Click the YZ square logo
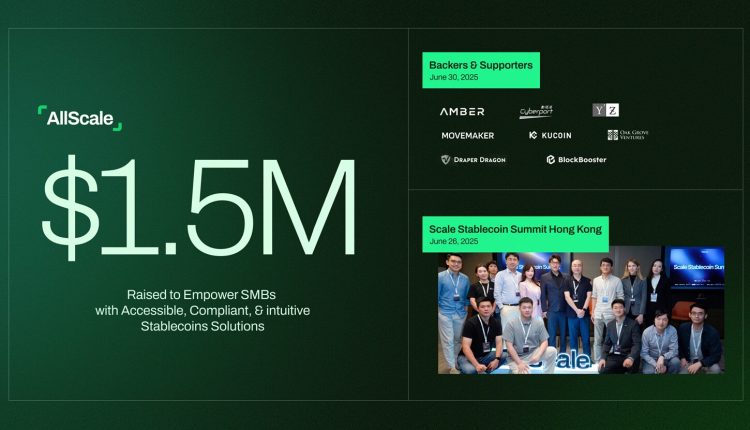 coord(606,110)
